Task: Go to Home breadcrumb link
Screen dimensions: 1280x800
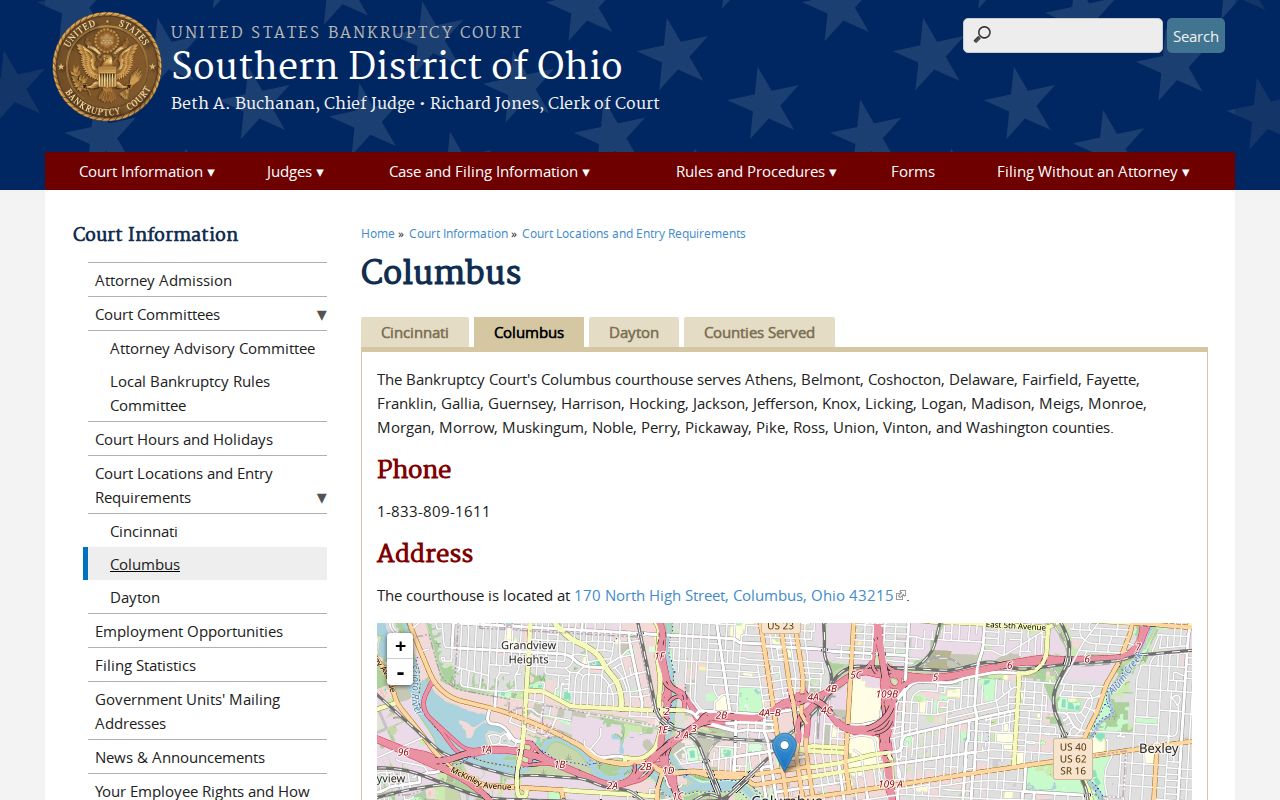Action: (x=378, y=234)
